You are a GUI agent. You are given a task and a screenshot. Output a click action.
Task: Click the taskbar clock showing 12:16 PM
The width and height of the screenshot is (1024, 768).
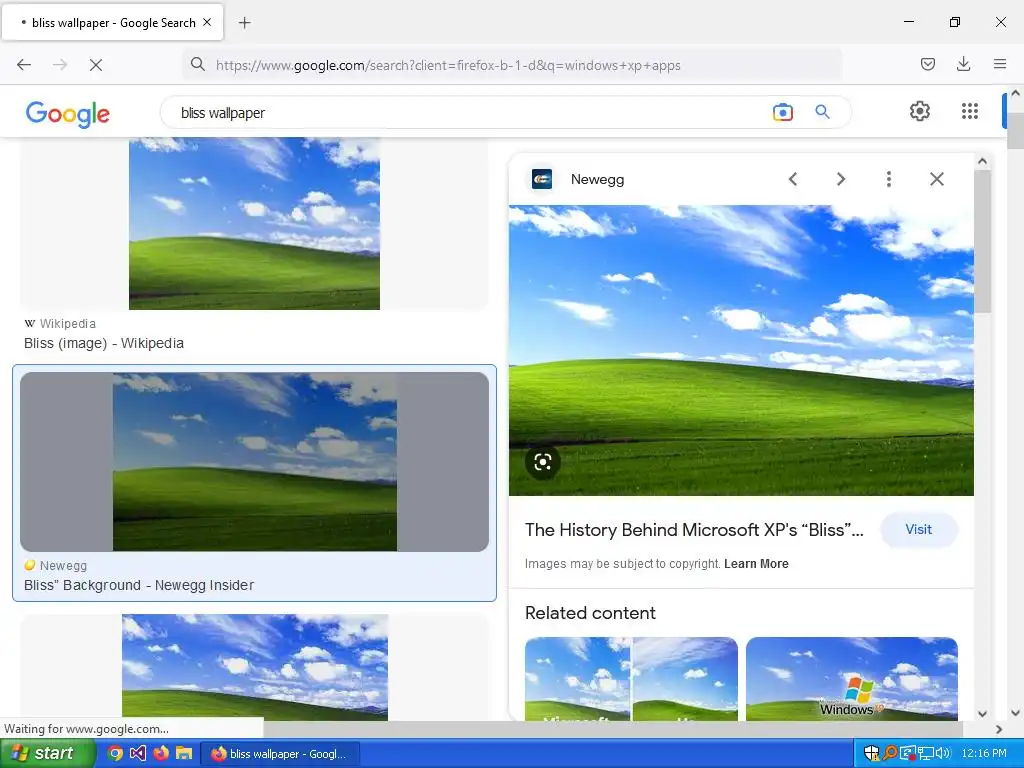(x=984, y=753)
